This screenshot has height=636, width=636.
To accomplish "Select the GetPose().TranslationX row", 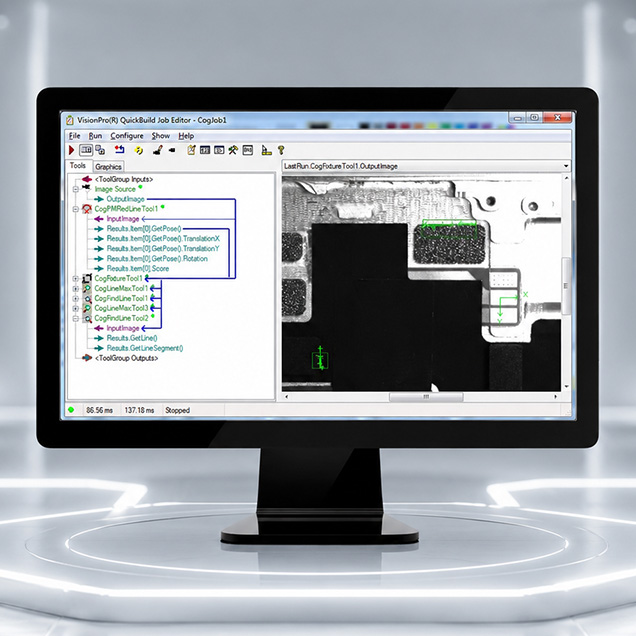I will [163, 238].
